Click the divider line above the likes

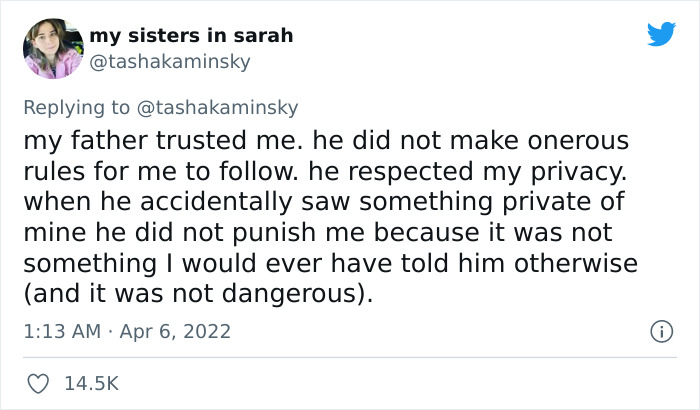coord(350,357)
